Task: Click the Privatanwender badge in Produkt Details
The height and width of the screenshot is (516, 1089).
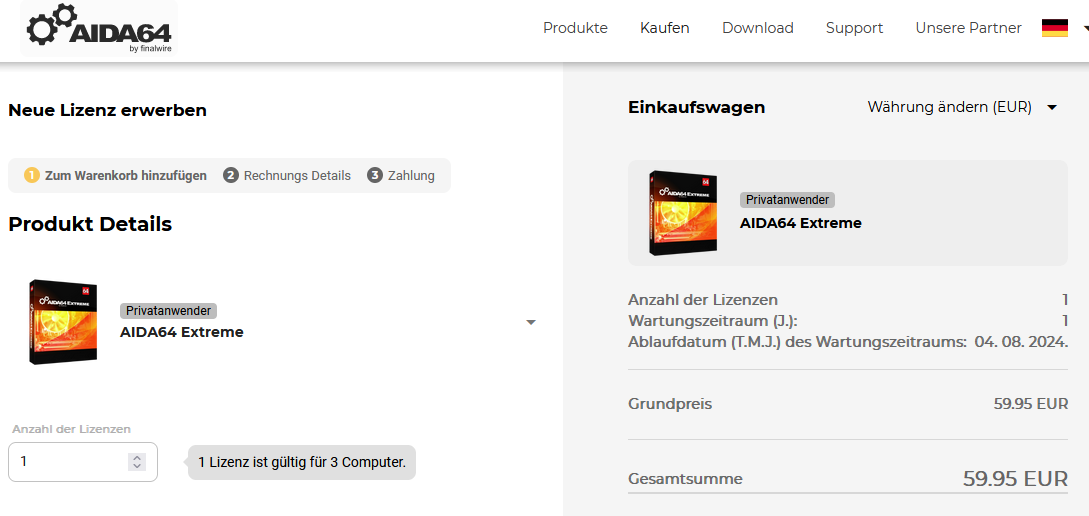Action: tap(169, 310)
